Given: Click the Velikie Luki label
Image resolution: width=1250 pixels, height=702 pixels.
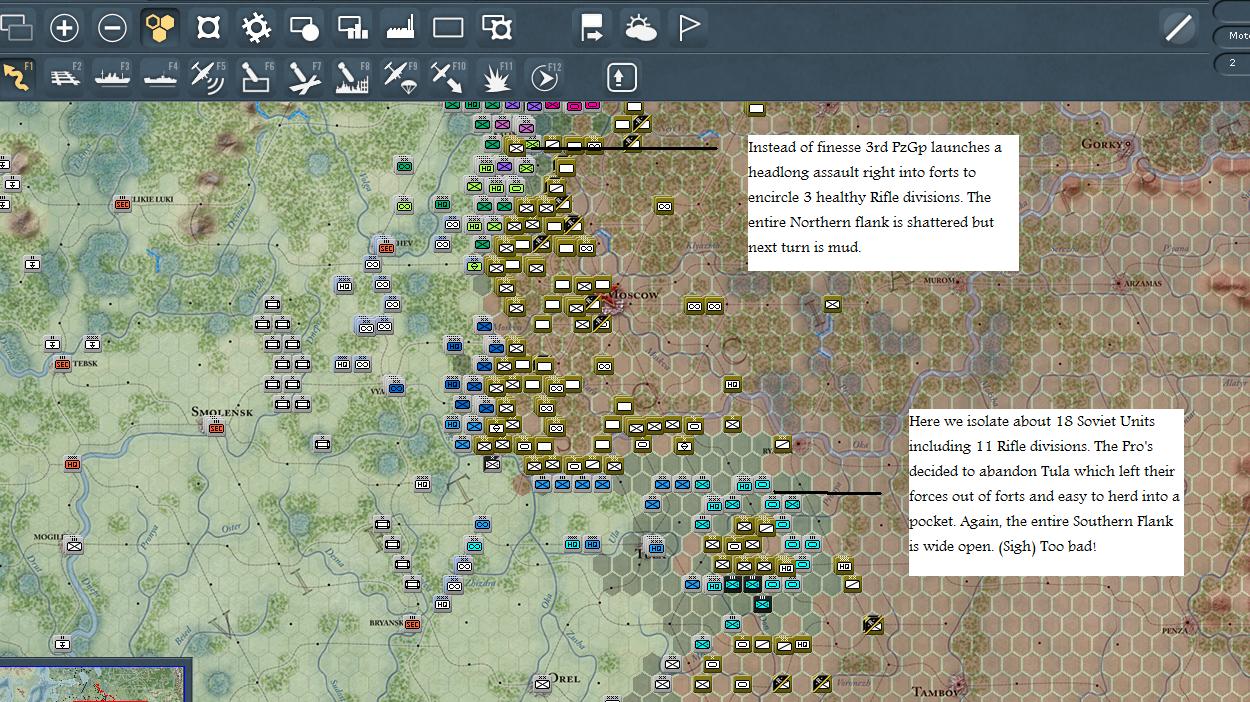Looking at the screenshot, I should coord(152,199).
